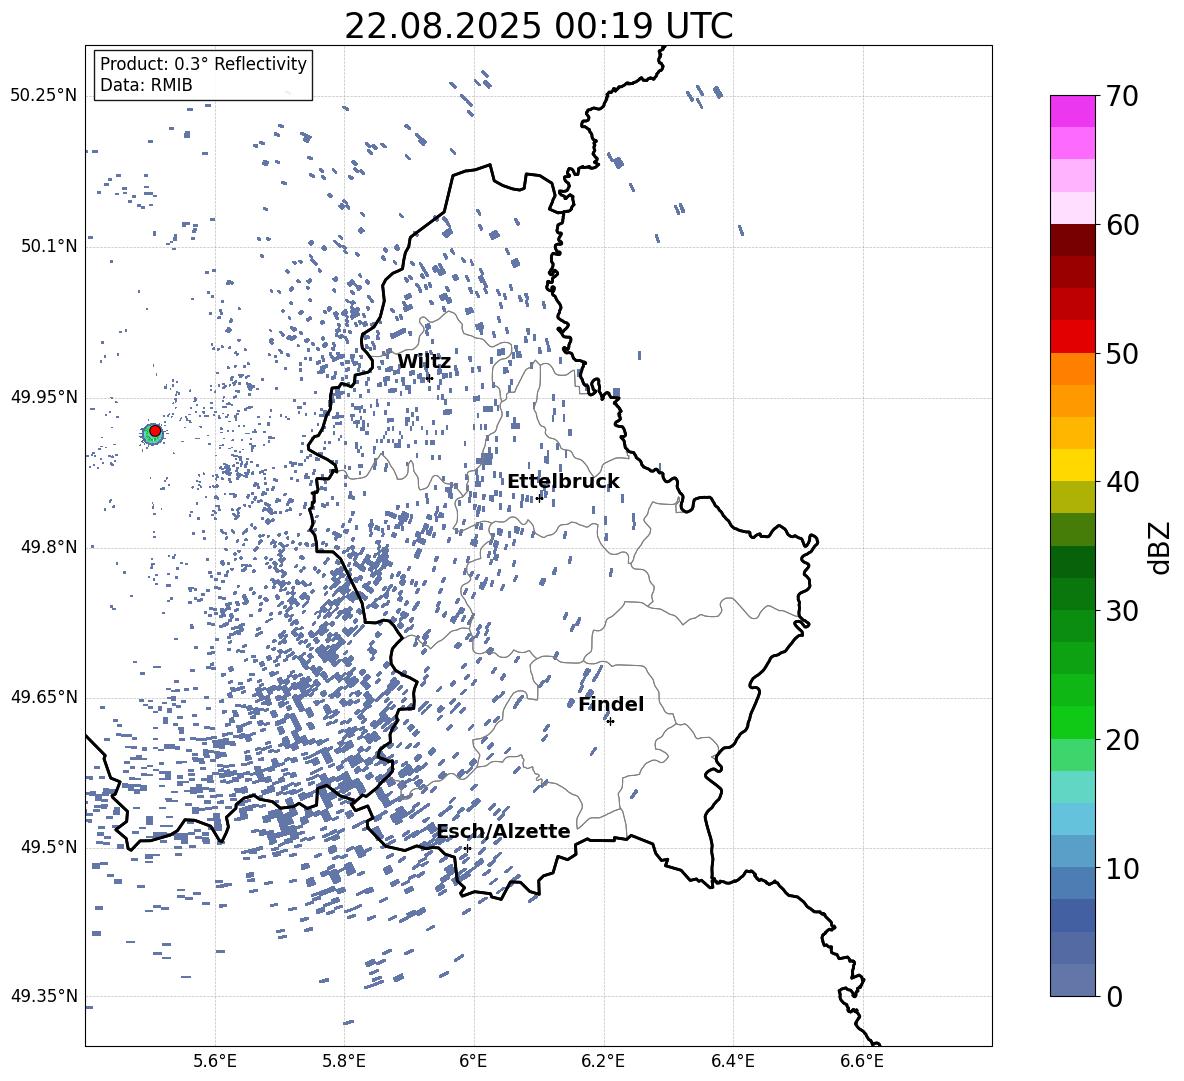The image size is (1184, 1081).
Task: Click the title 22.08.2025 00:19 UTC
Action: coord(538,26)
